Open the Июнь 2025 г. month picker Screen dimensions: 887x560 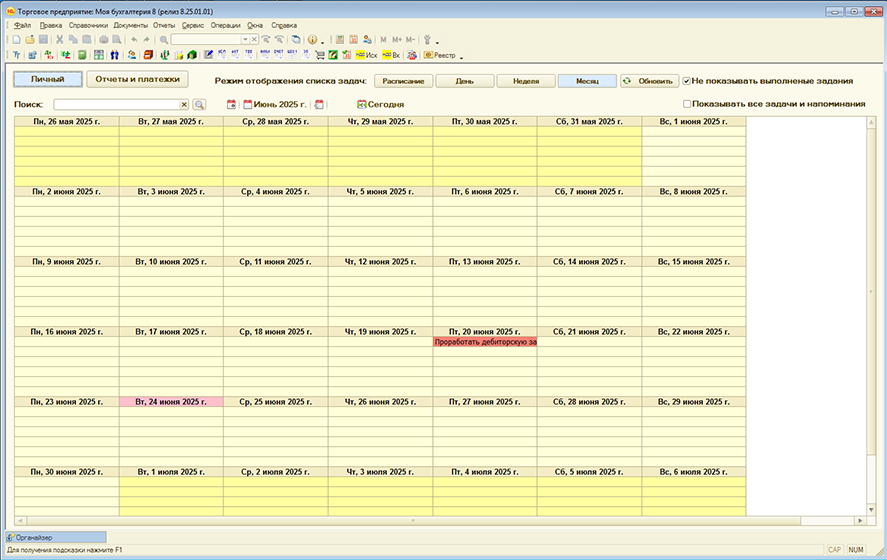click(275, 104)
